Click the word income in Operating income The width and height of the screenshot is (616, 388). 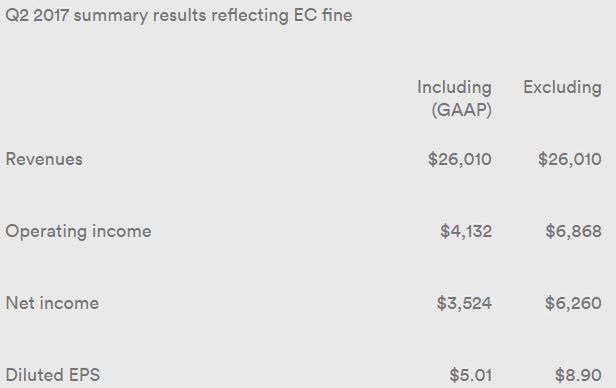121,231
